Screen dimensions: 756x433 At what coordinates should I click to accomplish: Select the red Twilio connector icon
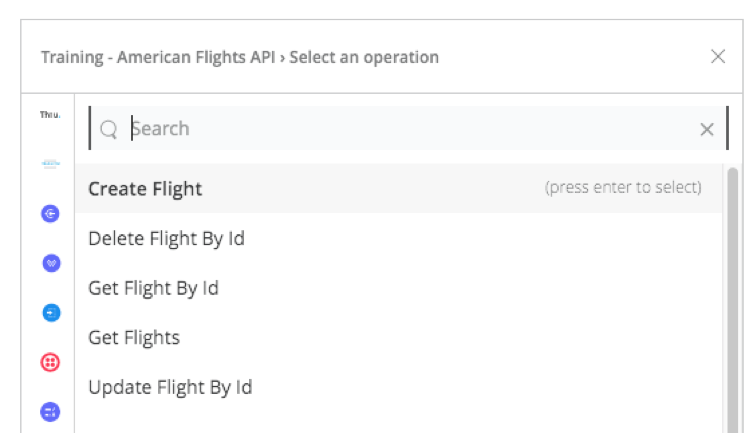50,362
